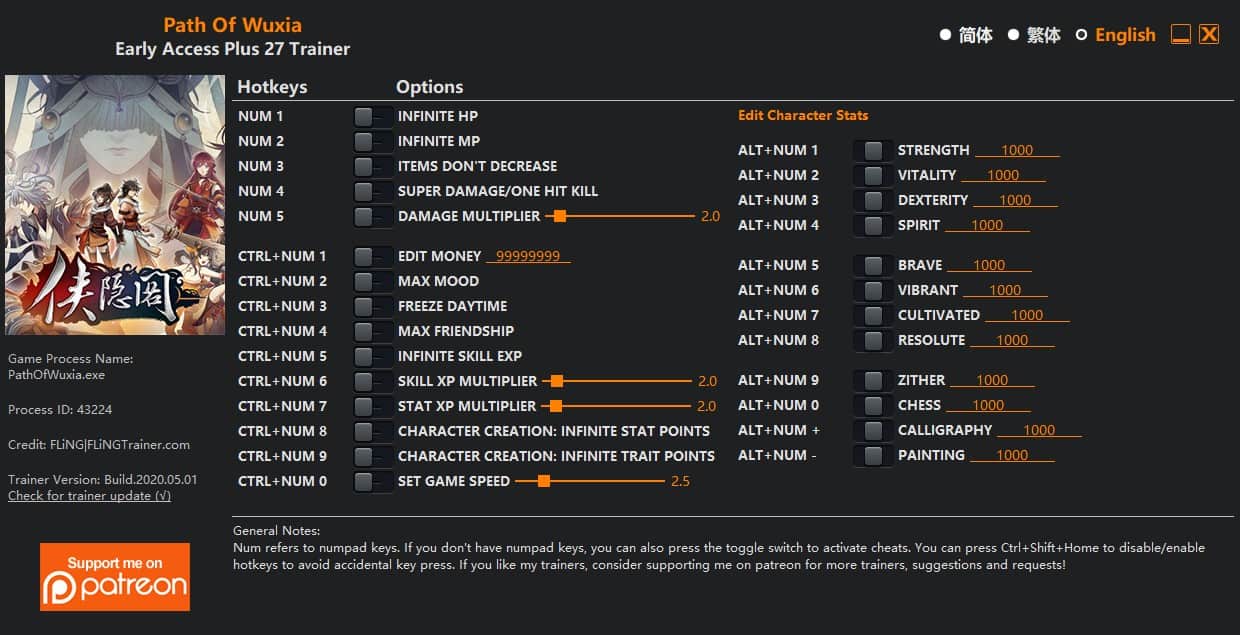Toggle the Damage Multiplier switch
This screenshot has height=635, width=1240.
coord(373,216)
